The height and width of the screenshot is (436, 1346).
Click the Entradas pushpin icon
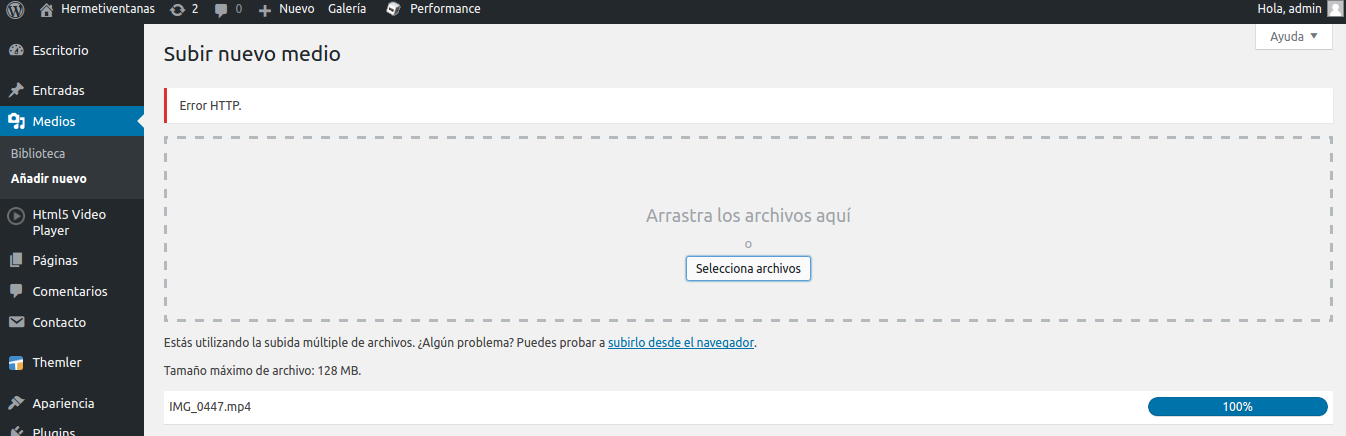point(16,90)
